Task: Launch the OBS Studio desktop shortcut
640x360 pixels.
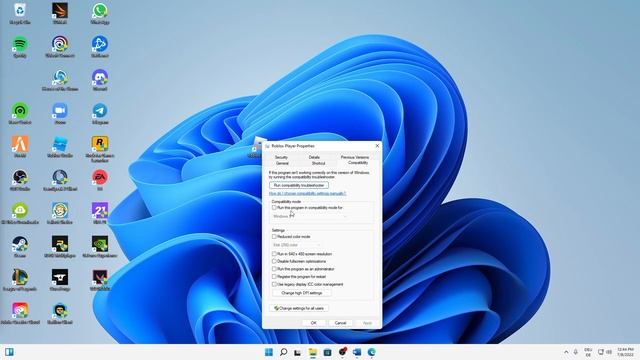Action: tap(20, 177)
